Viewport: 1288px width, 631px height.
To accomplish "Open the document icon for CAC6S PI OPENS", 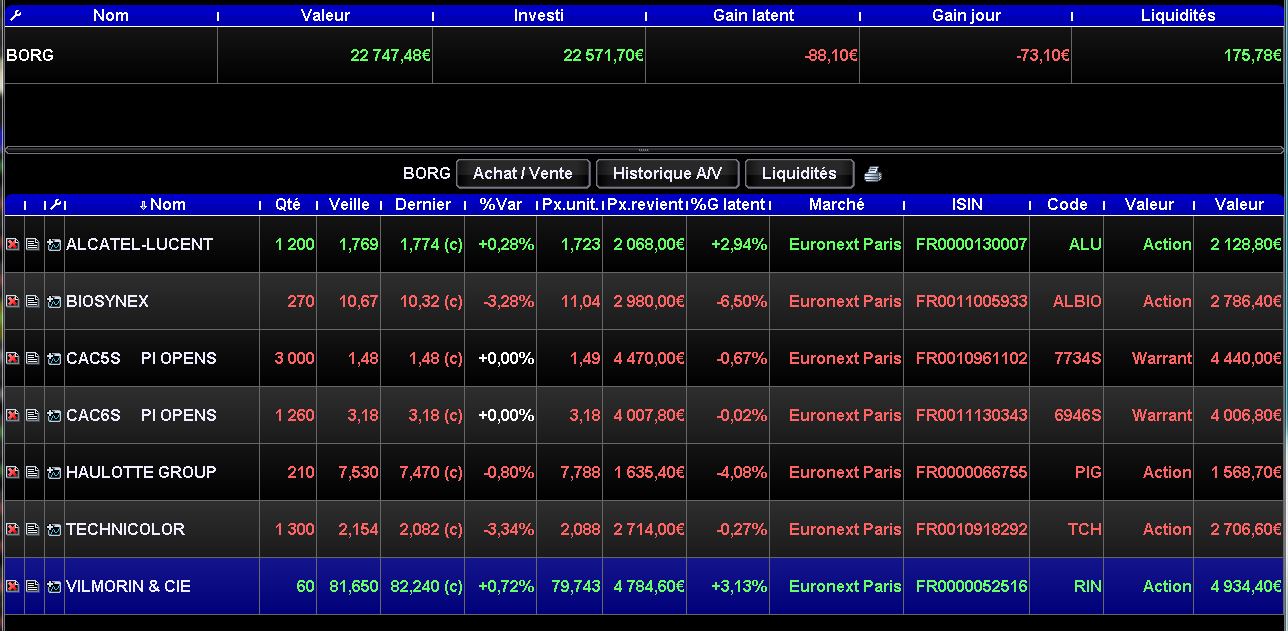I will (x=33, y=415).
